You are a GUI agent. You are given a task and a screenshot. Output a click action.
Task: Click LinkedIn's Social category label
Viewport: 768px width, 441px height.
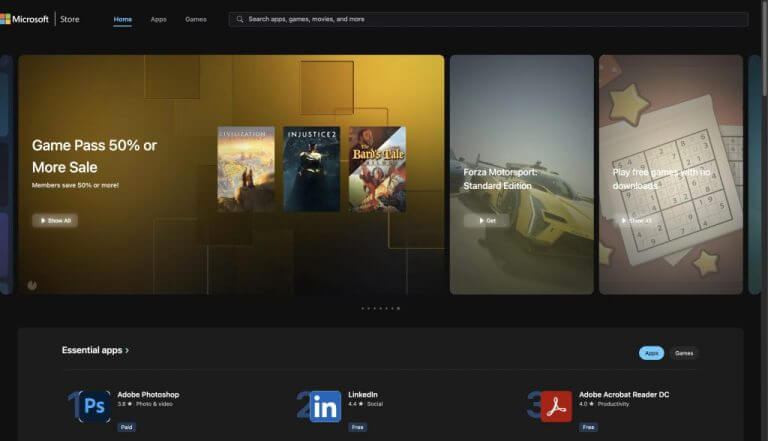coord(375,404)
